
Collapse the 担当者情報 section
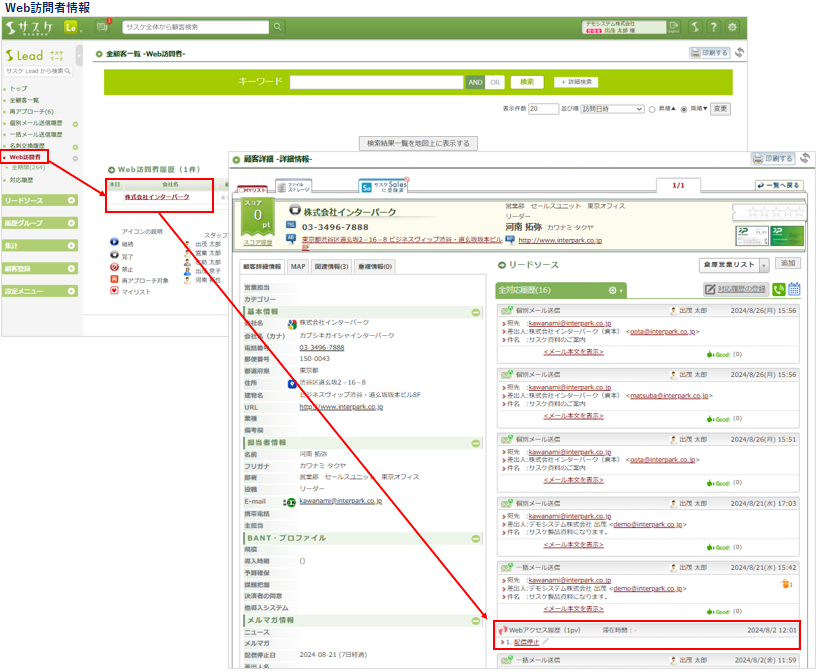point(476,443)
